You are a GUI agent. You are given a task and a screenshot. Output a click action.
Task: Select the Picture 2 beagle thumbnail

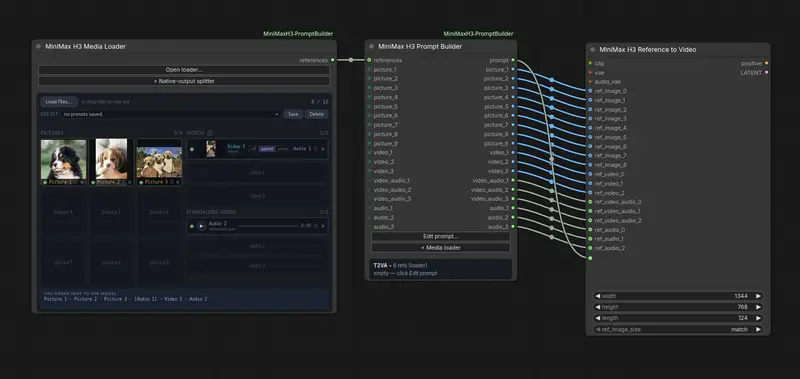(x=111, y=159)
